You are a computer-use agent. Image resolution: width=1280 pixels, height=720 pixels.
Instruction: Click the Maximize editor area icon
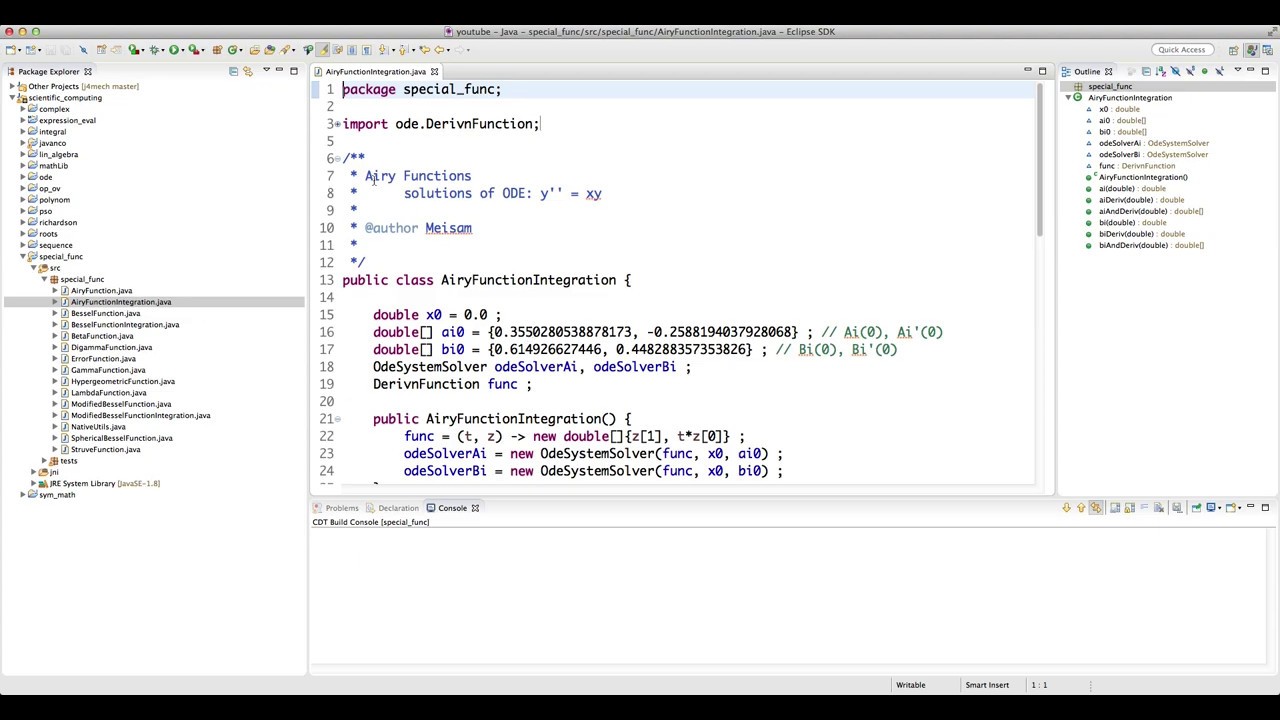click(1042, 71)
